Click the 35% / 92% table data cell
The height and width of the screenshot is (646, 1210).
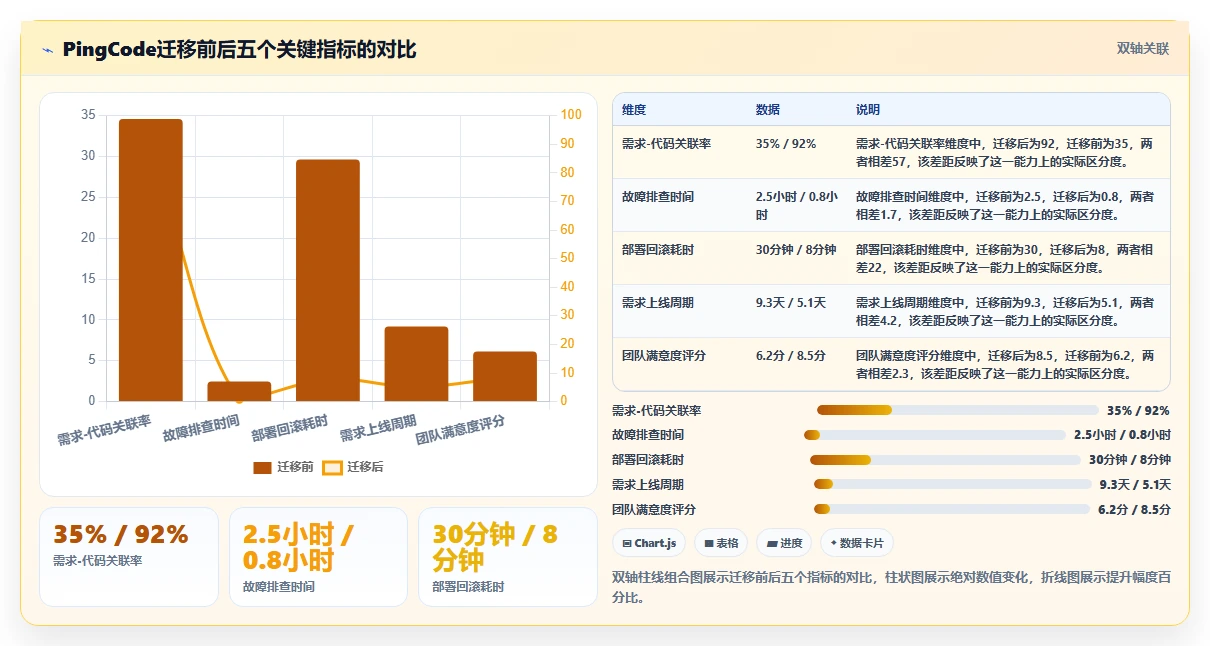pyautogui.click(x=786, y=144)
